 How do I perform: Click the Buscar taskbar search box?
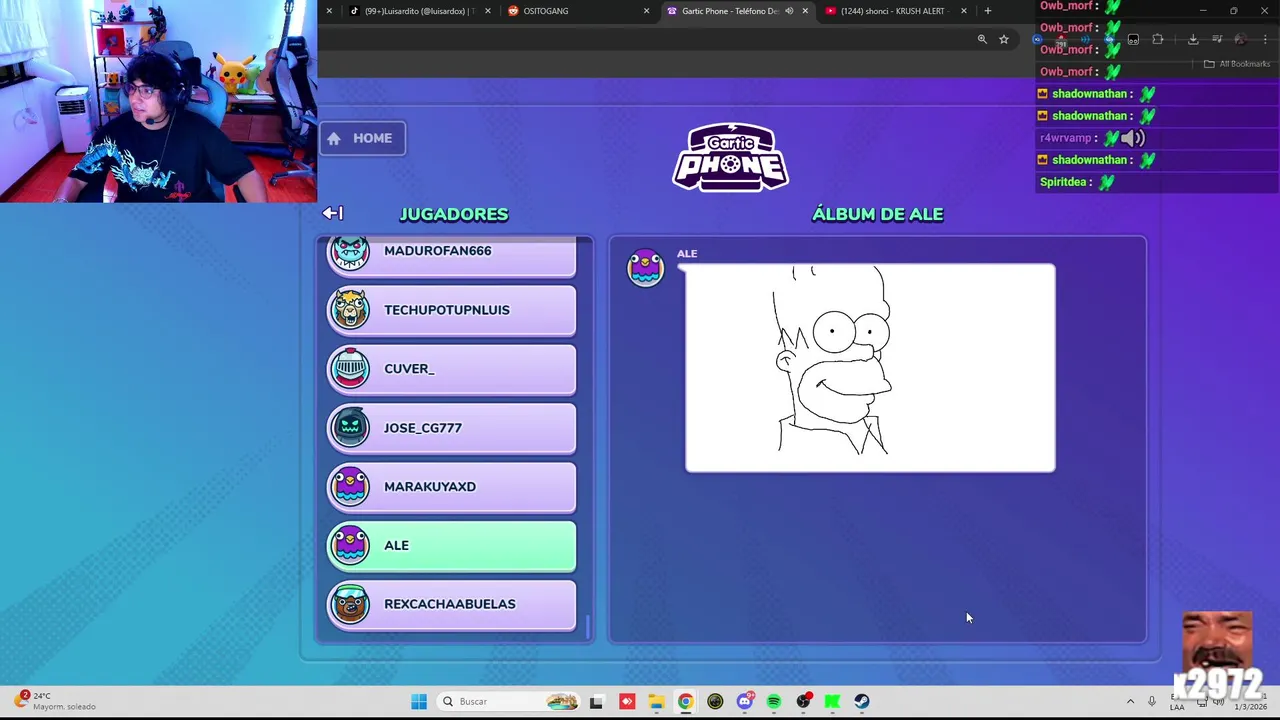tap(510, 701)
